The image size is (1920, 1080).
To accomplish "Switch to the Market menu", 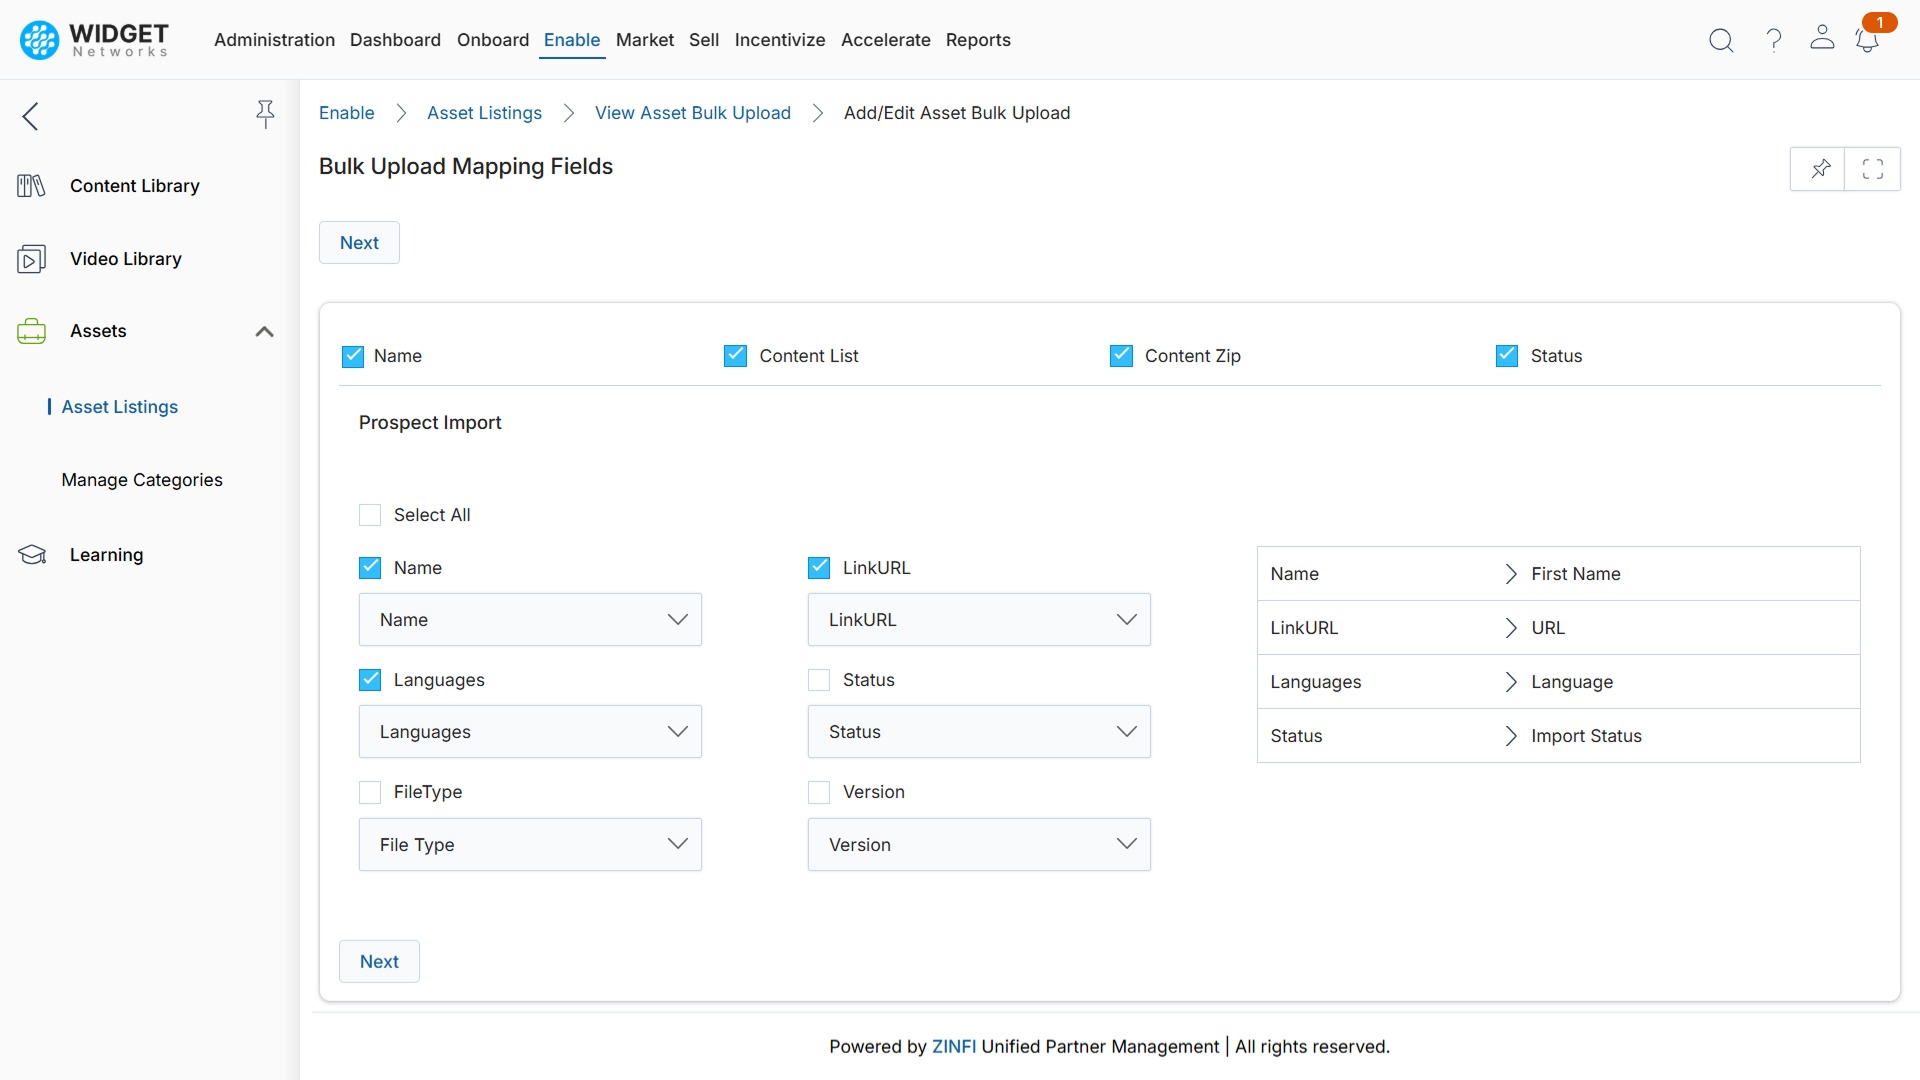I will [x=644, y=40].
